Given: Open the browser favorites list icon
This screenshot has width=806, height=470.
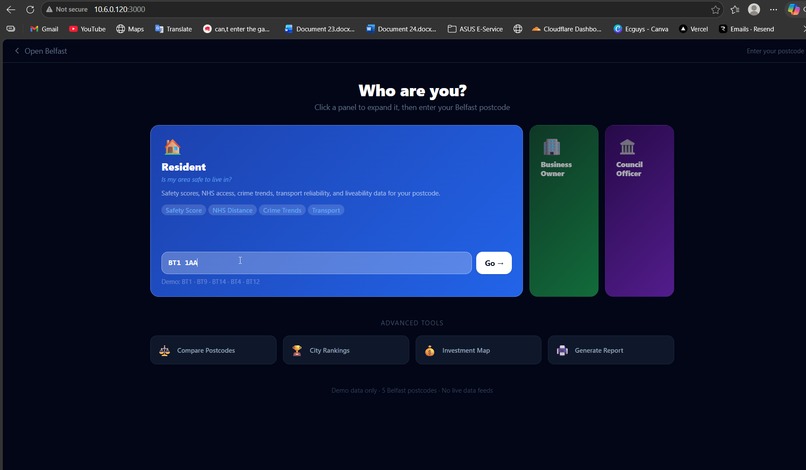Looking at the screenshot, I should pos(735,9).
